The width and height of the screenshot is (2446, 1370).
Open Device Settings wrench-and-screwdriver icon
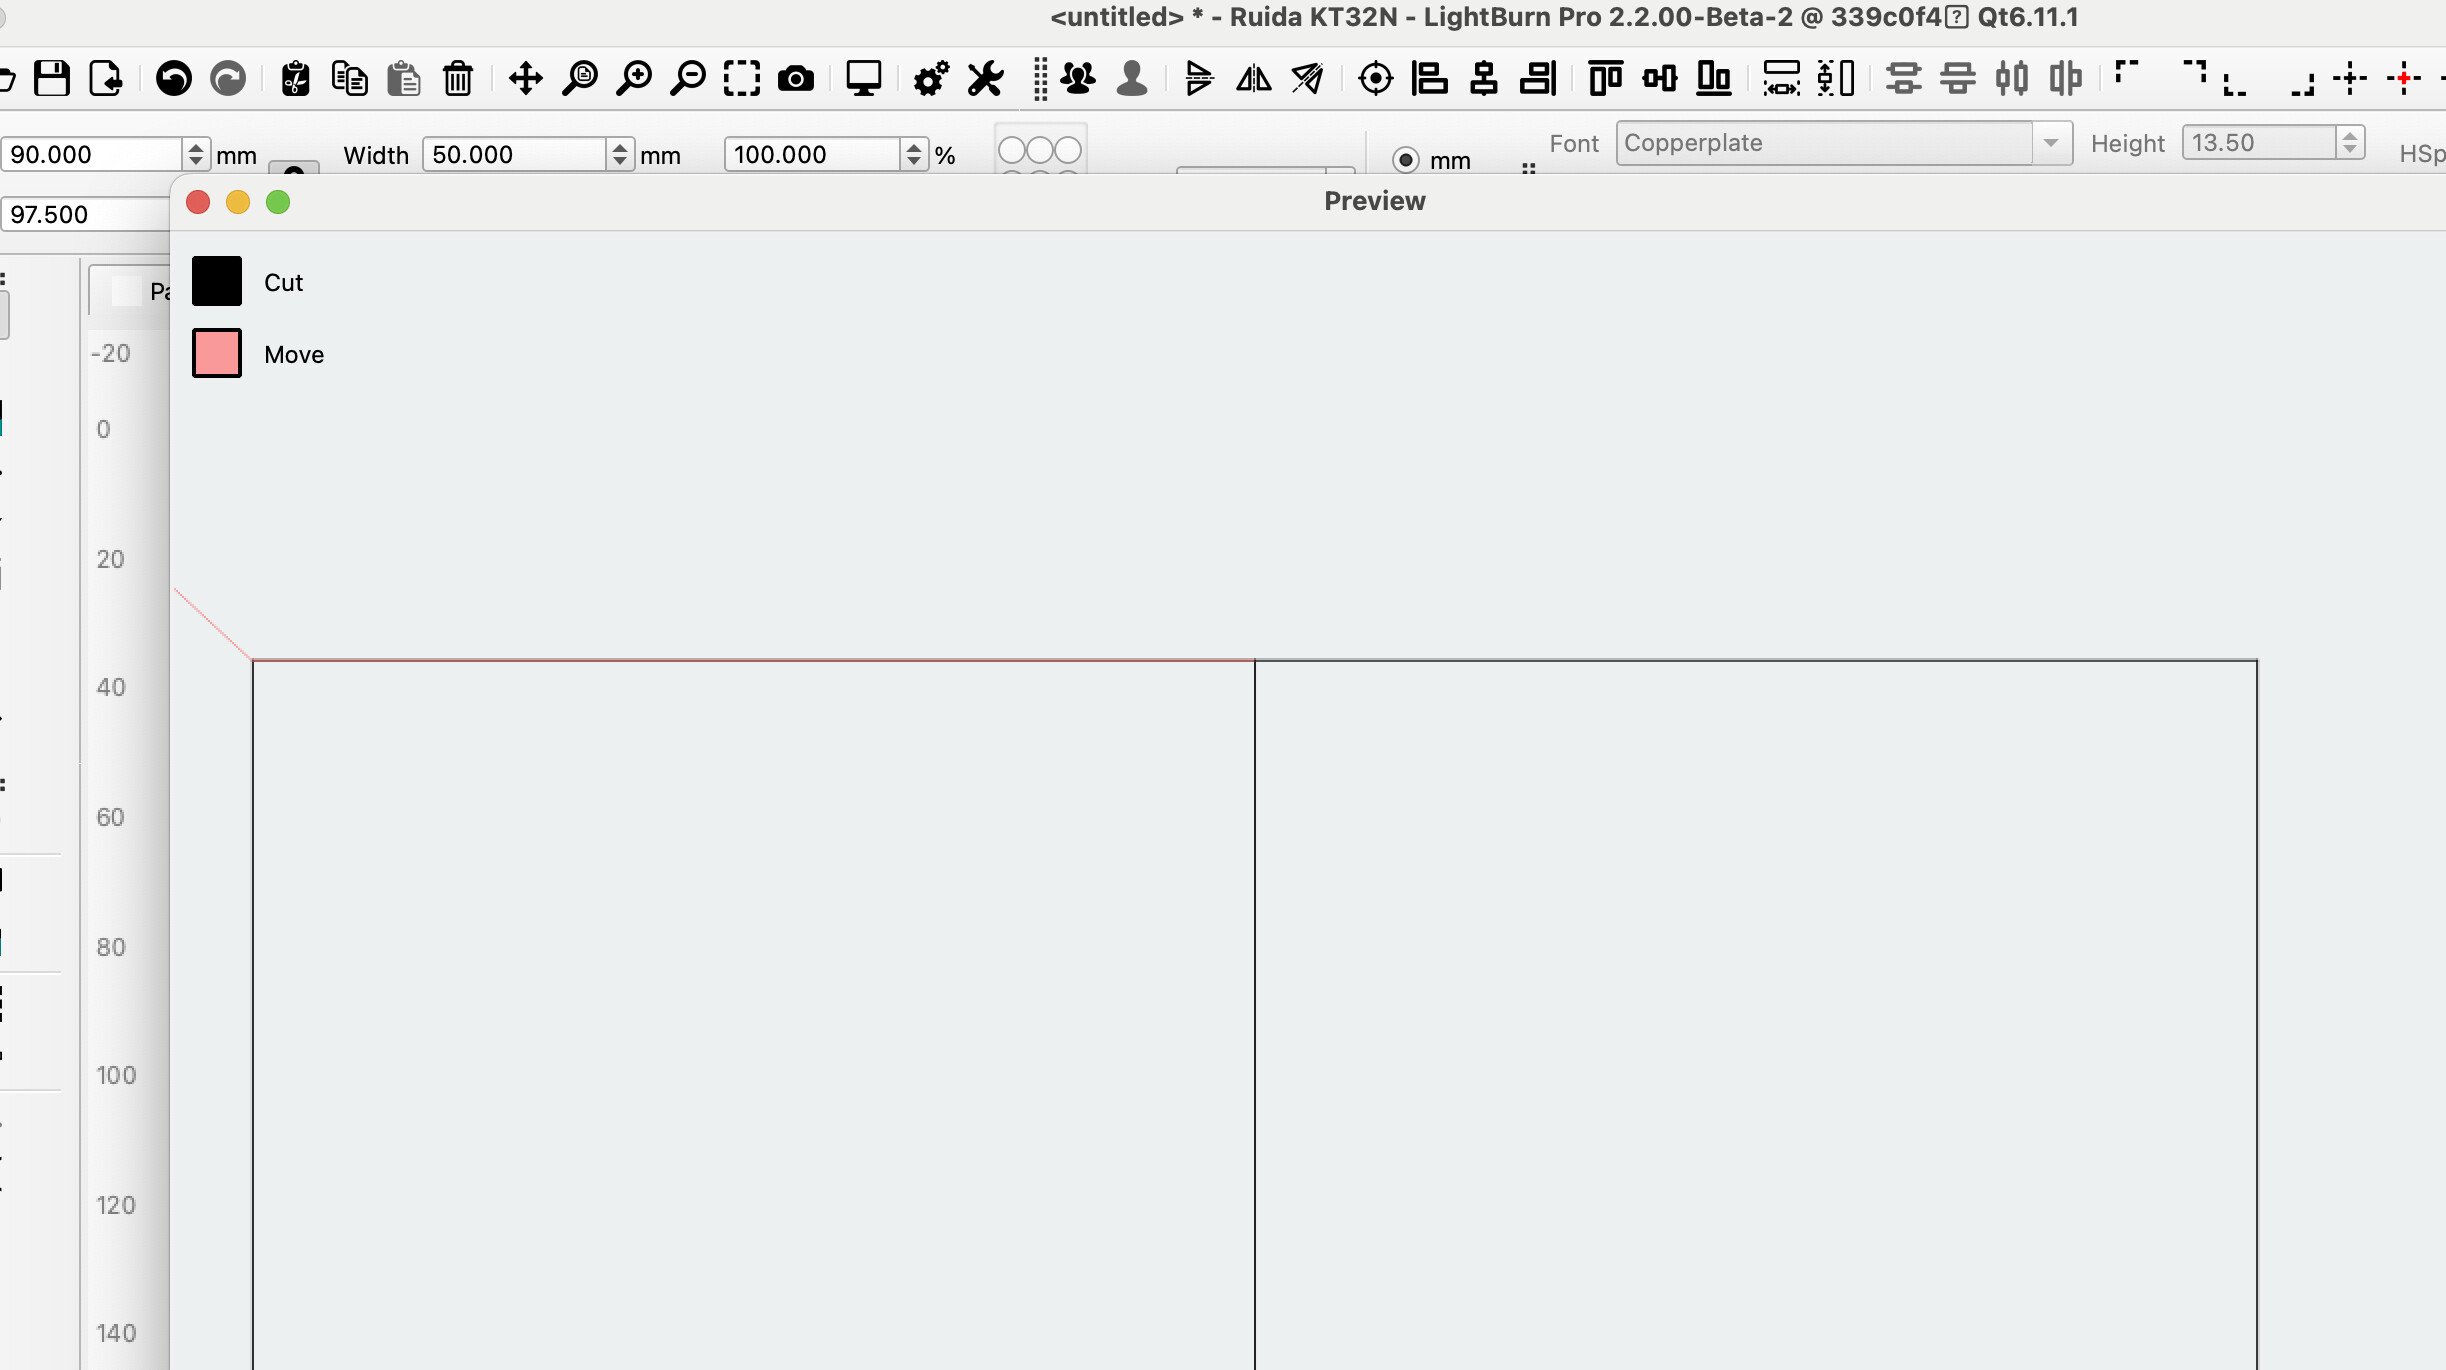click(985, 78)
